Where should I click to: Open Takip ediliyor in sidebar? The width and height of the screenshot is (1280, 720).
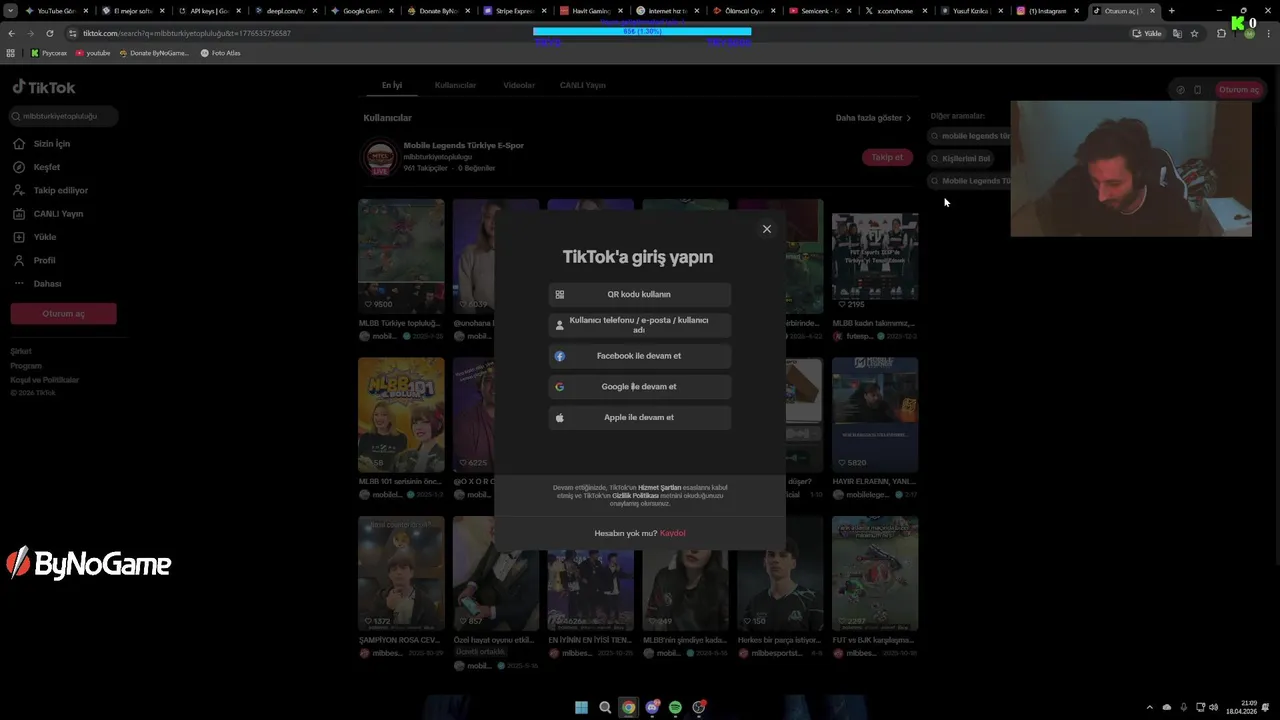coord(60,190)
